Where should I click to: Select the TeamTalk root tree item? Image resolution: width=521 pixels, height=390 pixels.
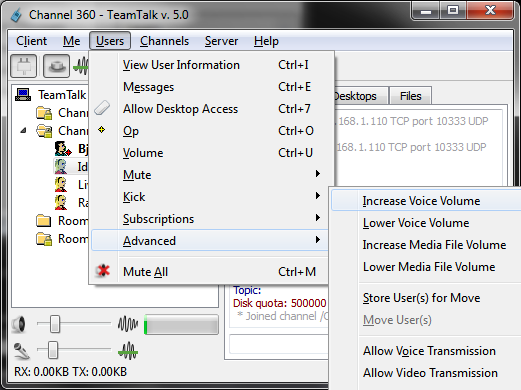click(62, 95)
